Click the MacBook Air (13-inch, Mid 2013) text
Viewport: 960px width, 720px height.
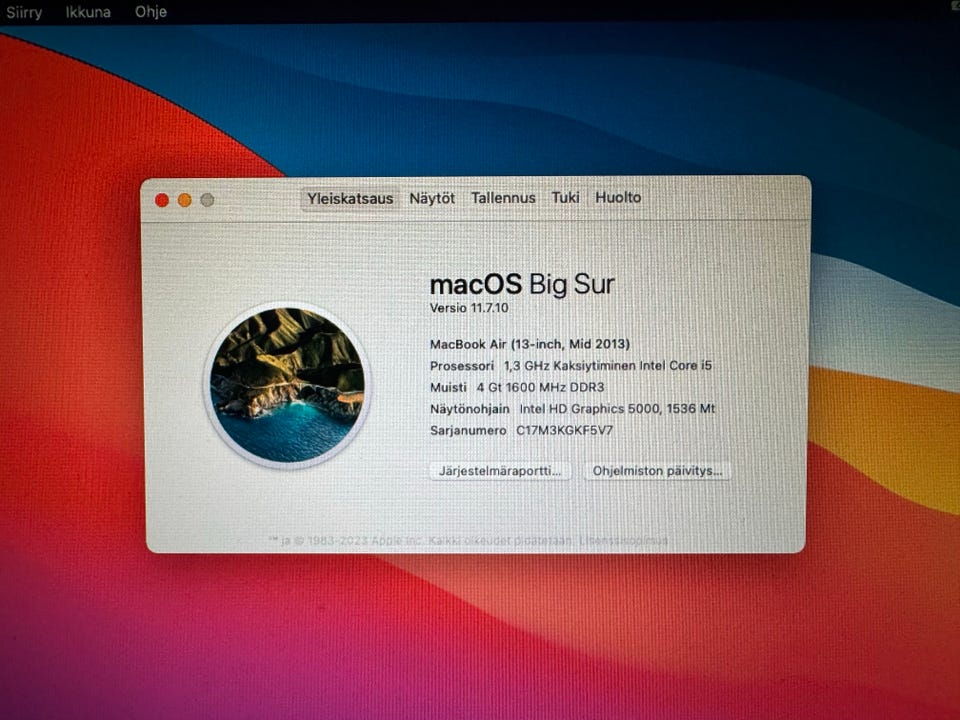coord(530,344)
